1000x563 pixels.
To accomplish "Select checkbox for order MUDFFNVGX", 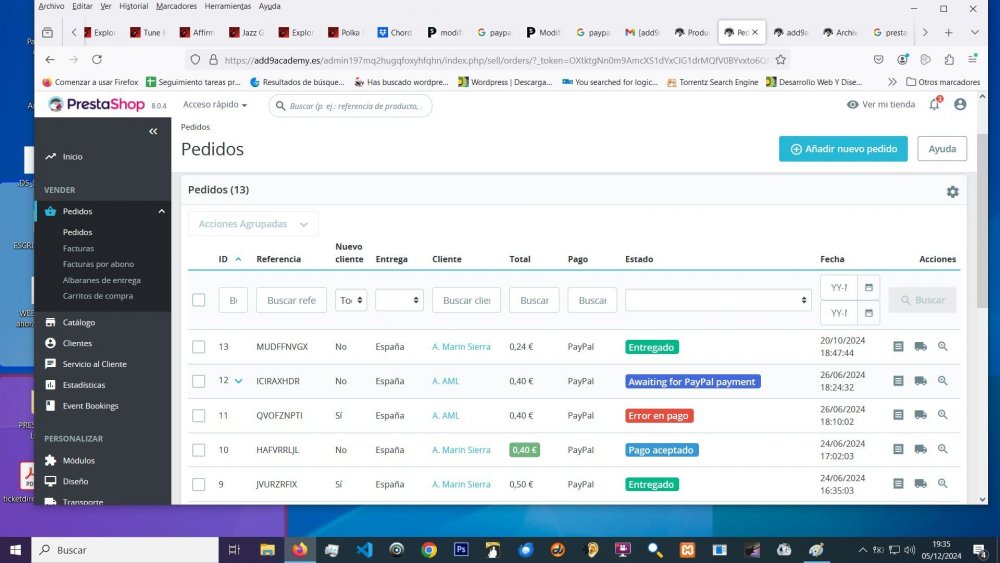I will [198, 347].
